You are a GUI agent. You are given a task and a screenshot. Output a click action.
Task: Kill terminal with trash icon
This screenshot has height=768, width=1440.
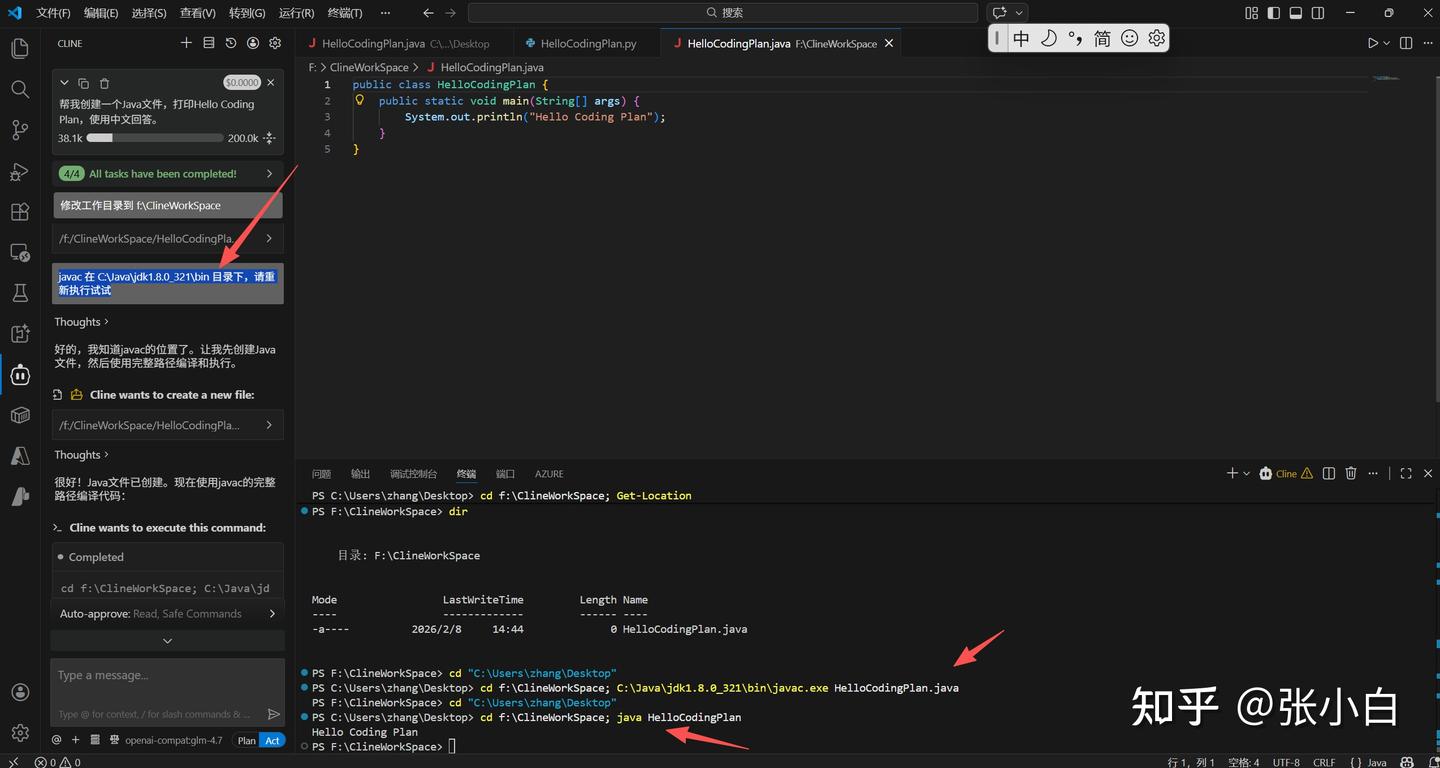coord(1351,474)
